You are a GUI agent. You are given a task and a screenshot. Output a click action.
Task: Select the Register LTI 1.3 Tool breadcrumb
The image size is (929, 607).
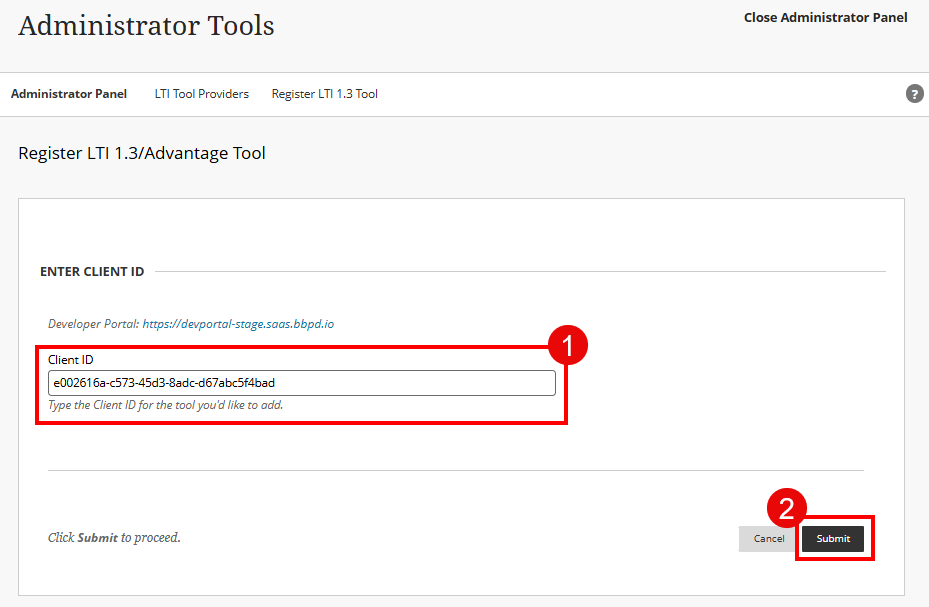point(324,93)
